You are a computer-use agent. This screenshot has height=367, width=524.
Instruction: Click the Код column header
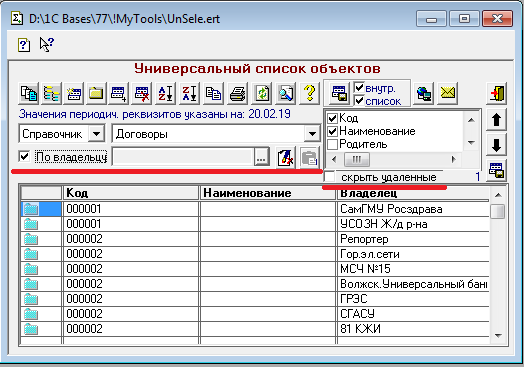click(x=131, y=193)
